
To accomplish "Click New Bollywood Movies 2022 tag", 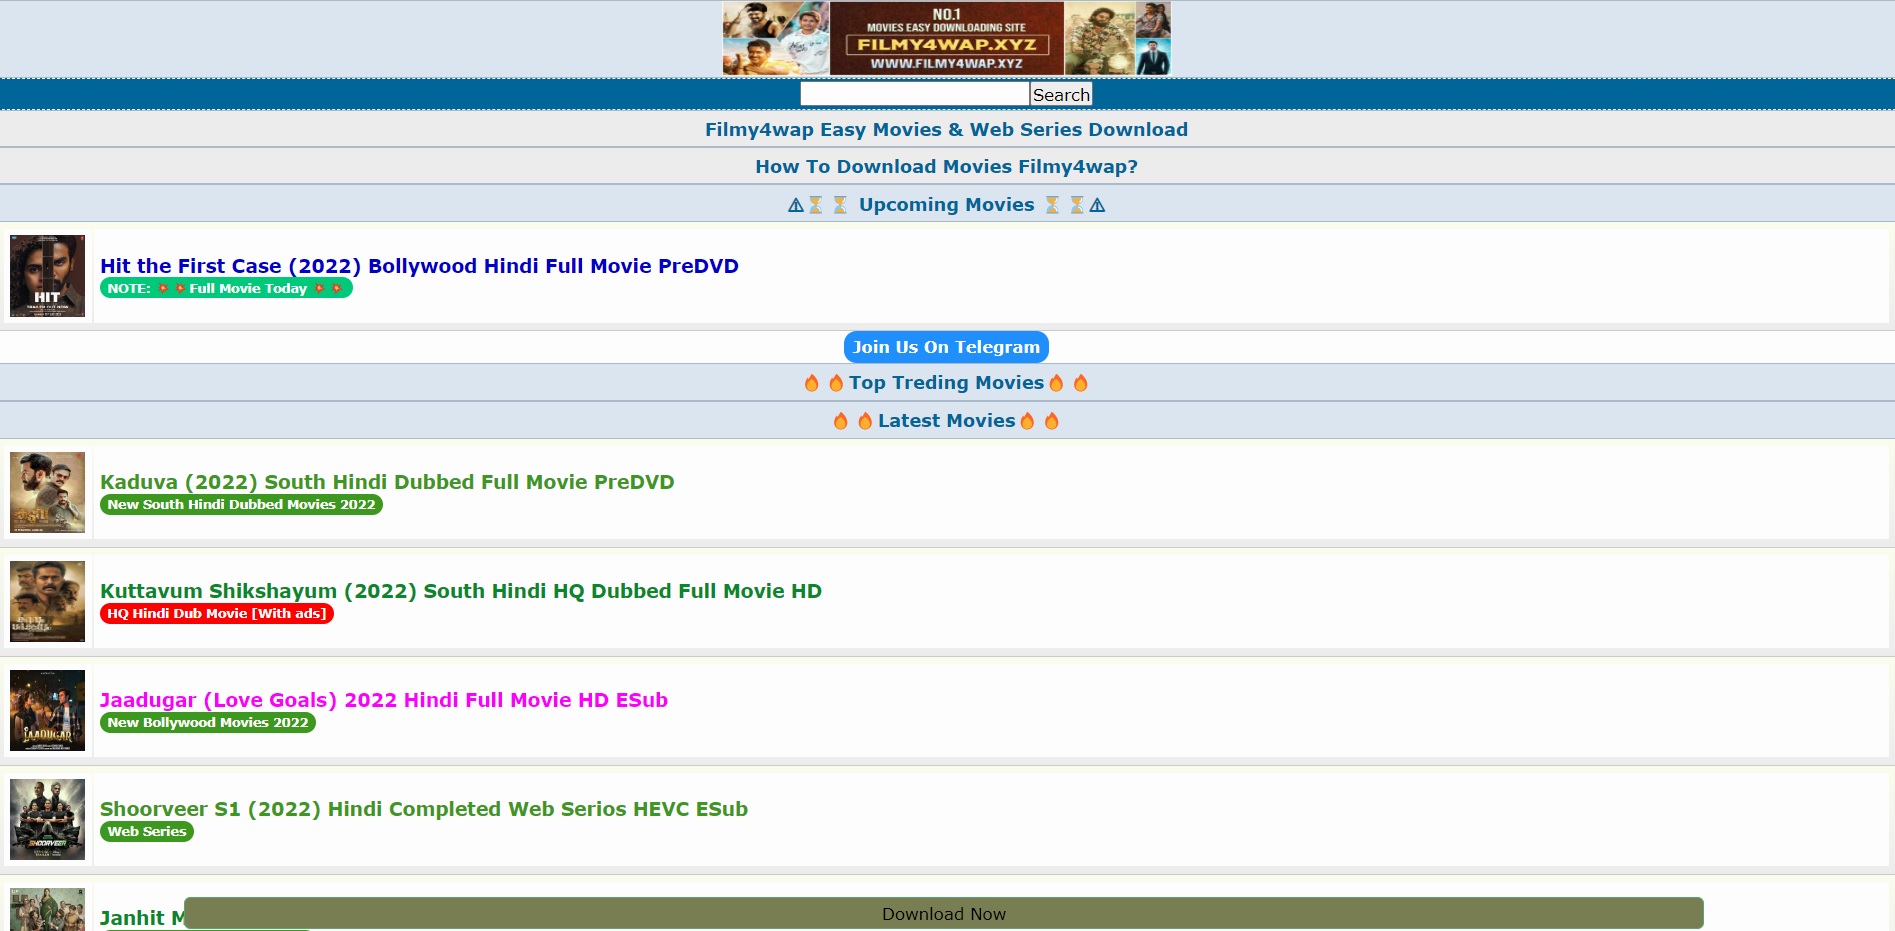I will (x=208, y=722).
